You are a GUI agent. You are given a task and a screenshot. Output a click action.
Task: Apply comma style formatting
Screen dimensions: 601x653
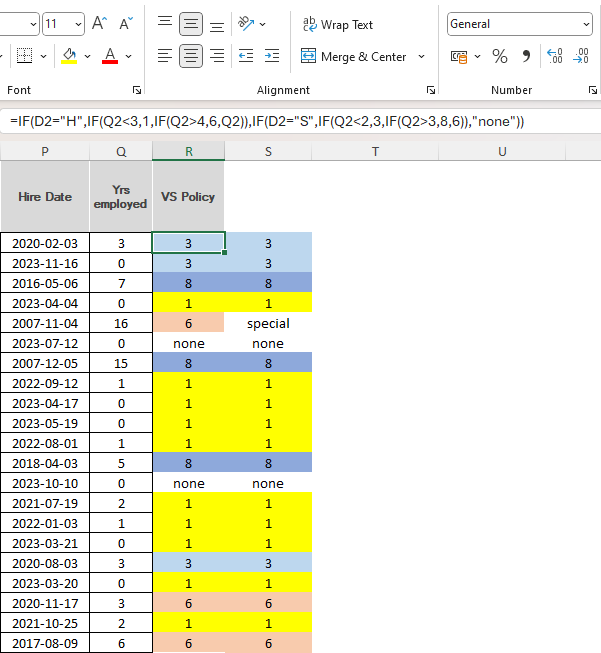pos(526,56)
